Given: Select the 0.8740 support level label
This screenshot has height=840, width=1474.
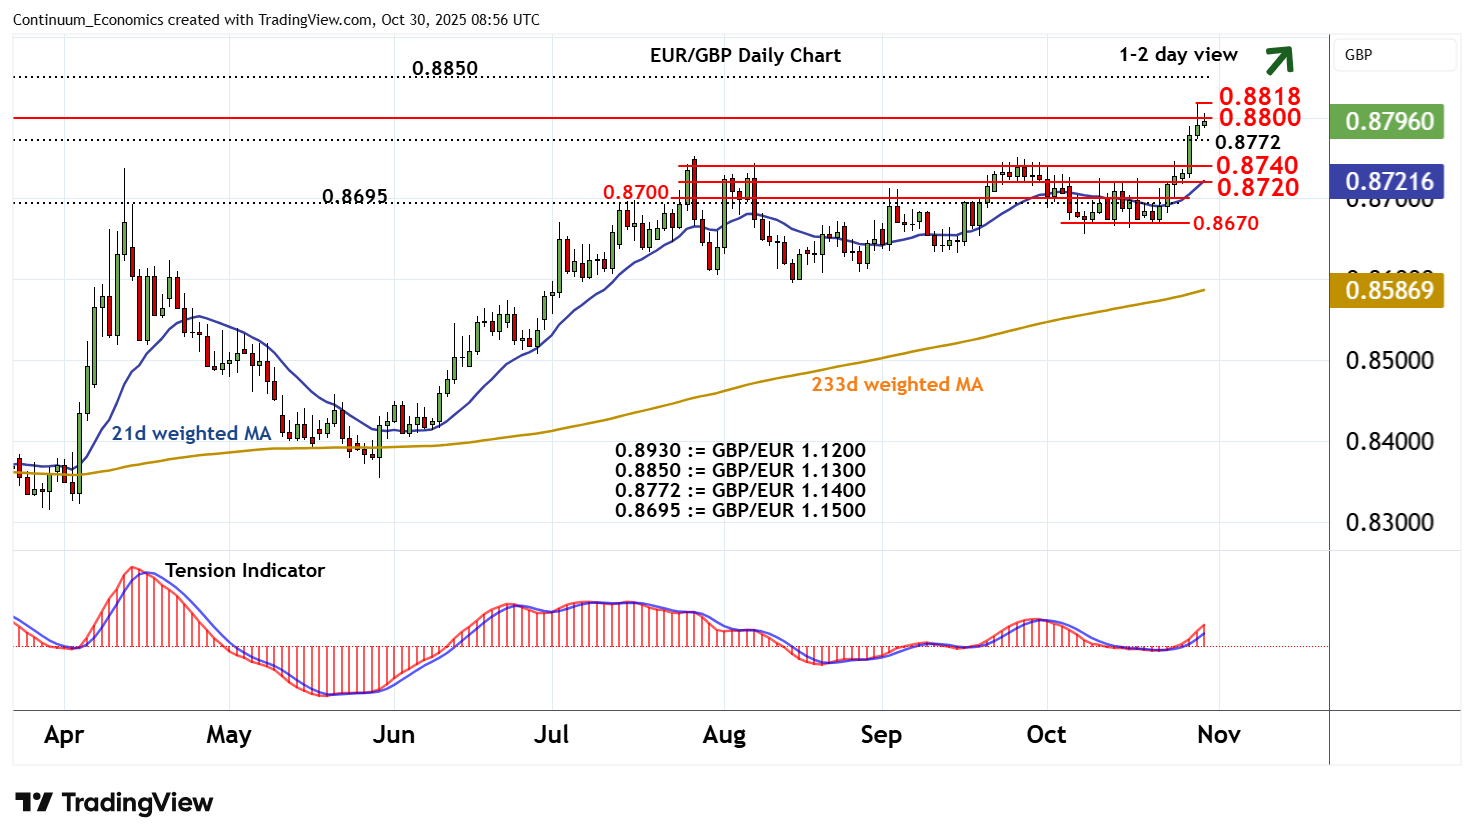Looking at the screenshot, I should 1257,165.
